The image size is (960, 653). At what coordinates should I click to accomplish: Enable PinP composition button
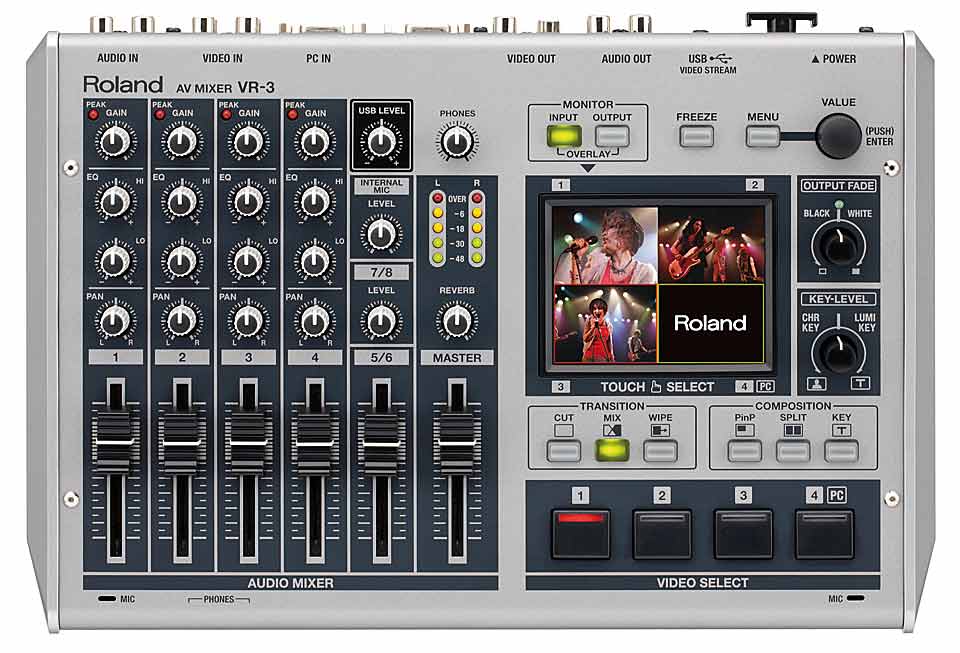[744, 451]
